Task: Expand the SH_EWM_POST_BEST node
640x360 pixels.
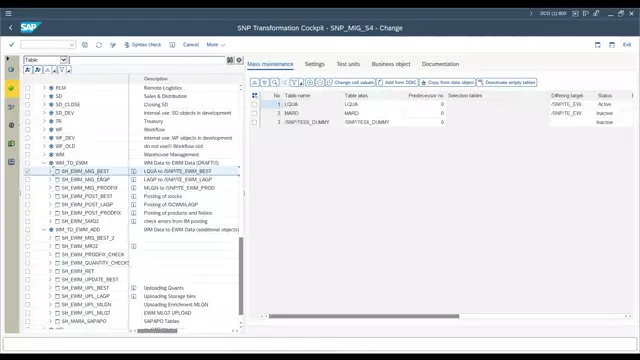Action: point(50,196)
